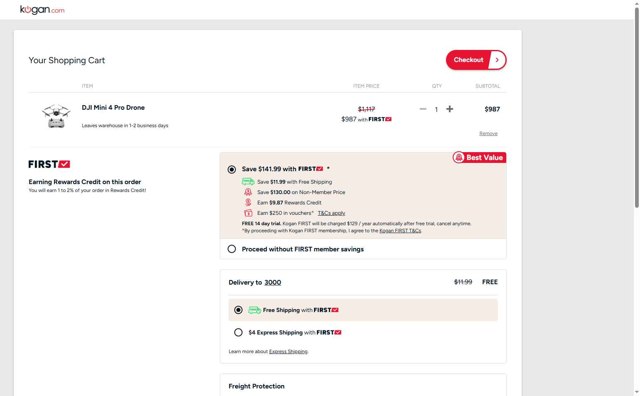Click the quantity value 1
The height and width of the screenshot is (396, 640).
tap(436, 109)
